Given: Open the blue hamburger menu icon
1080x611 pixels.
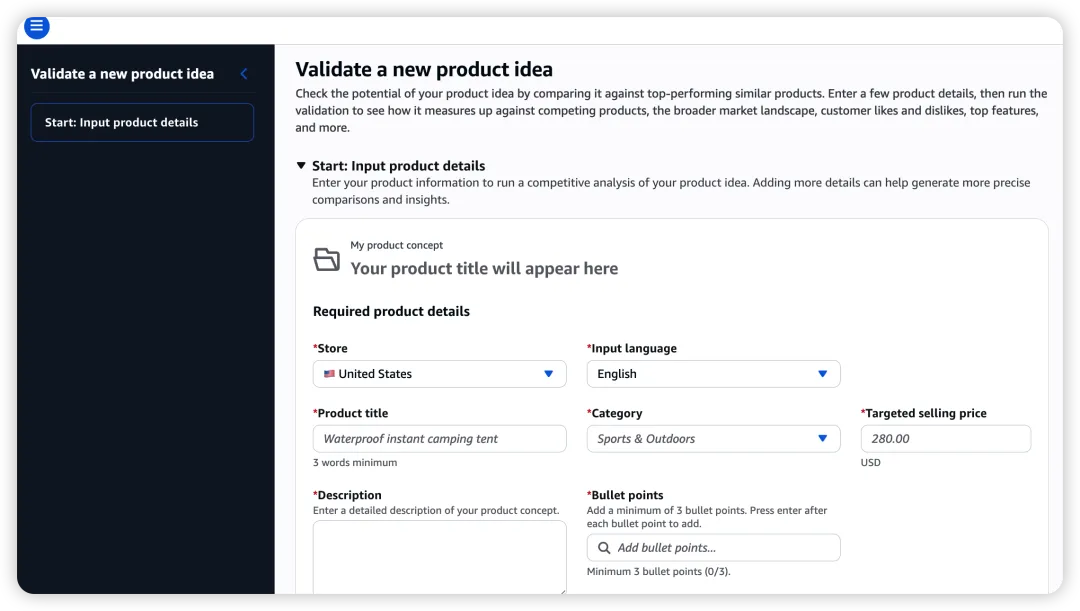Looking at the screenshot, I should pyautogui.click(x=37, y=27).
